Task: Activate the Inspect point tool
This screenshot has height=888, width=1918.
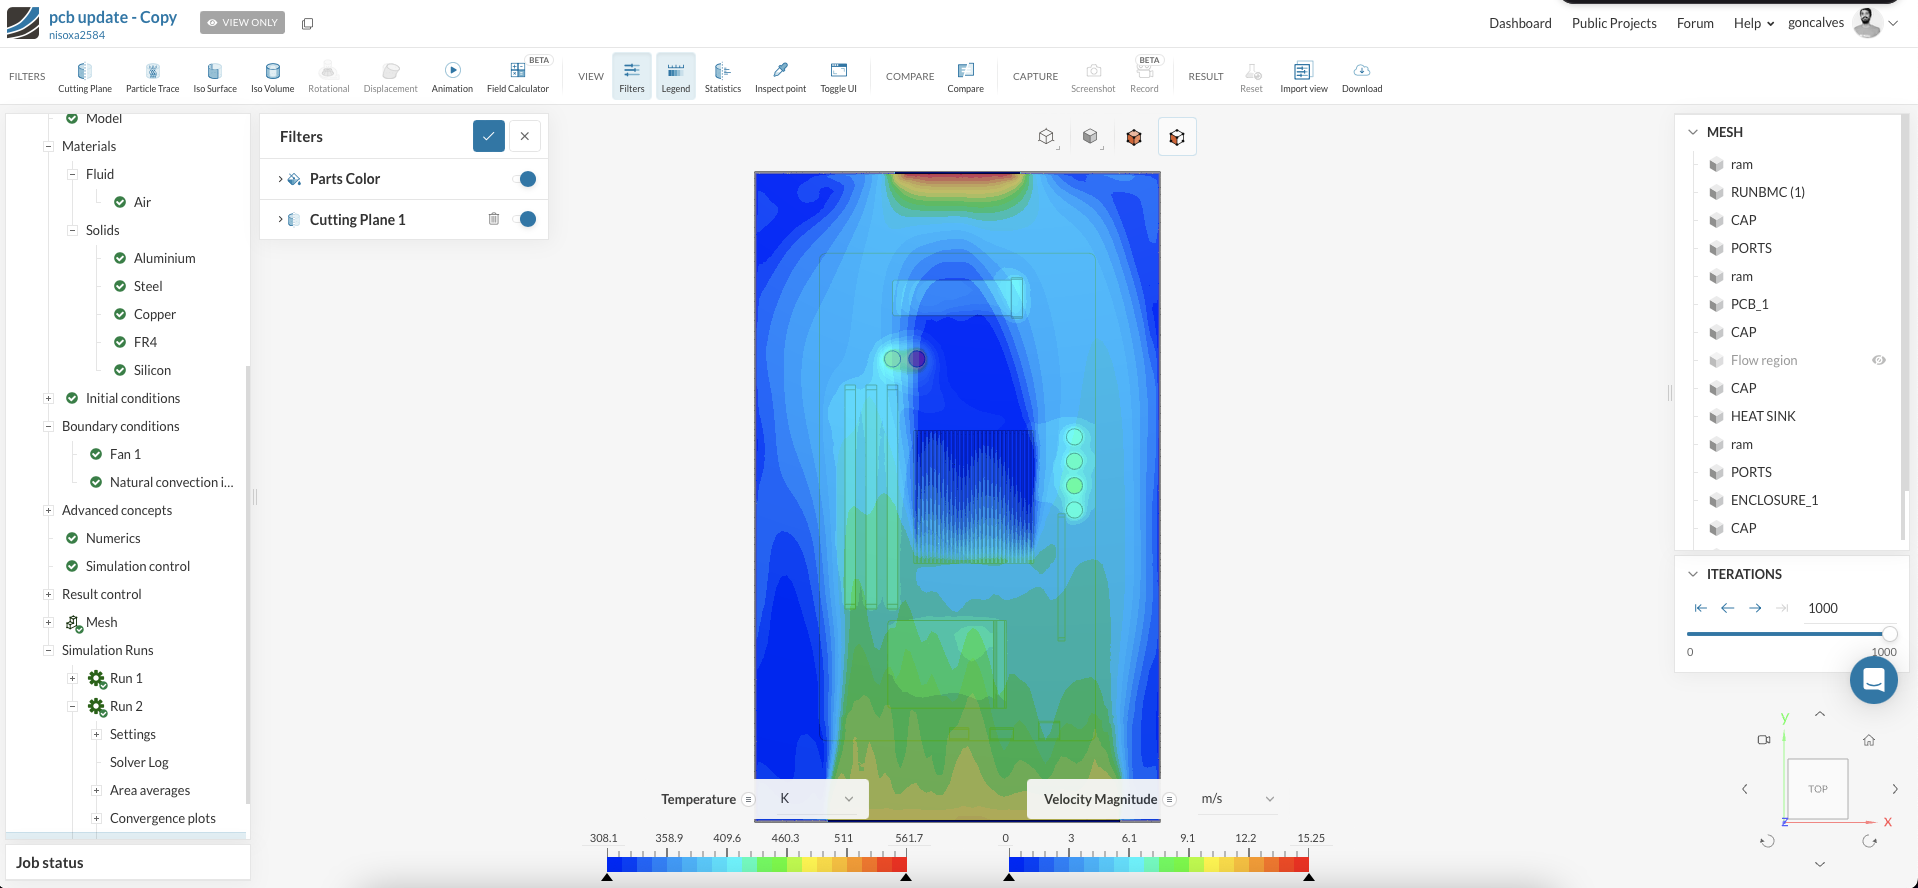Action: pyautogui.click(x=780, y=76)
